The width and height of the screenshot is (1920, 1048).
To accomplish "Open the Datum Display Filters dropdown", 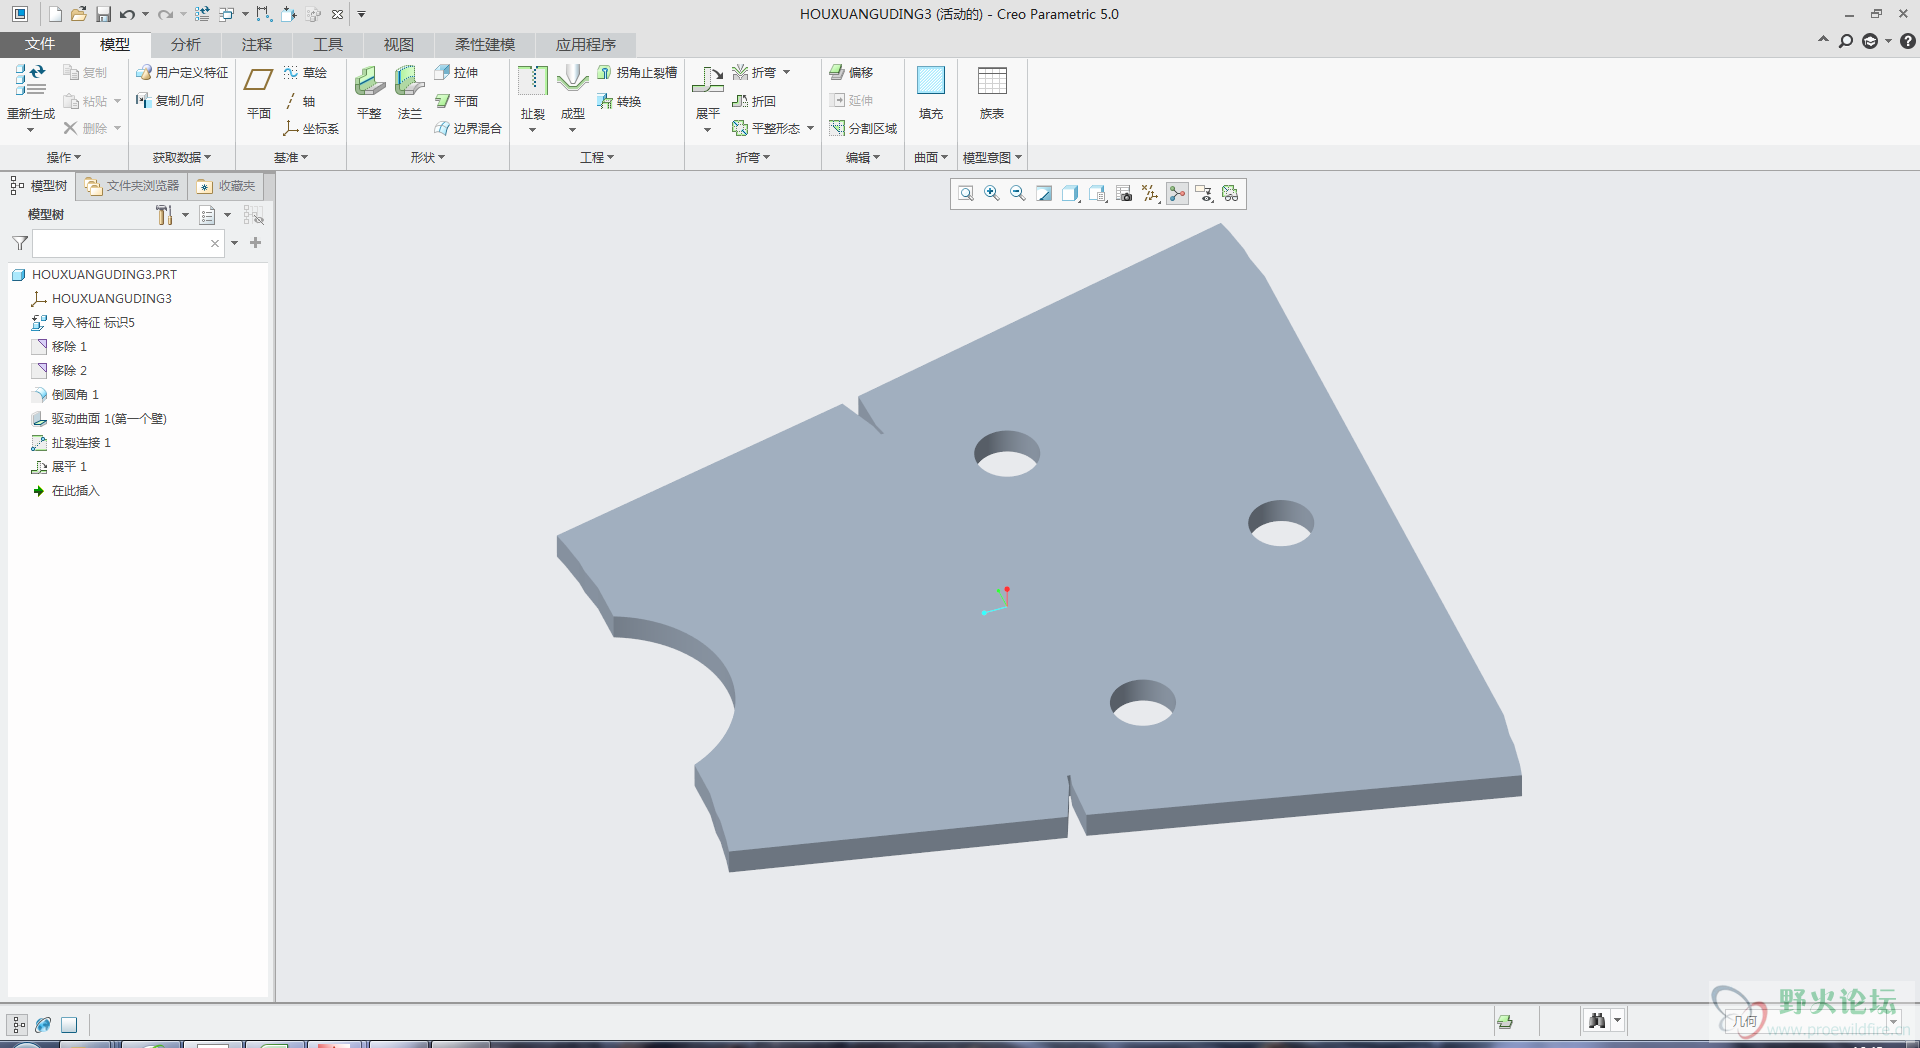I will click(1151, 193).
